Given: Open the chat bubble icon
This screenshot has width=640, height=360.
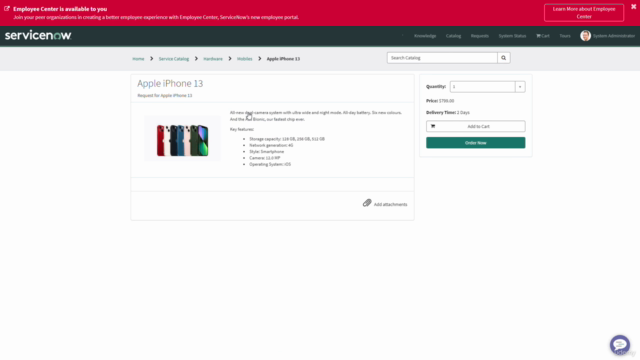Looking at the screenshot, I should pyautogui.click(x=620, y=345).
